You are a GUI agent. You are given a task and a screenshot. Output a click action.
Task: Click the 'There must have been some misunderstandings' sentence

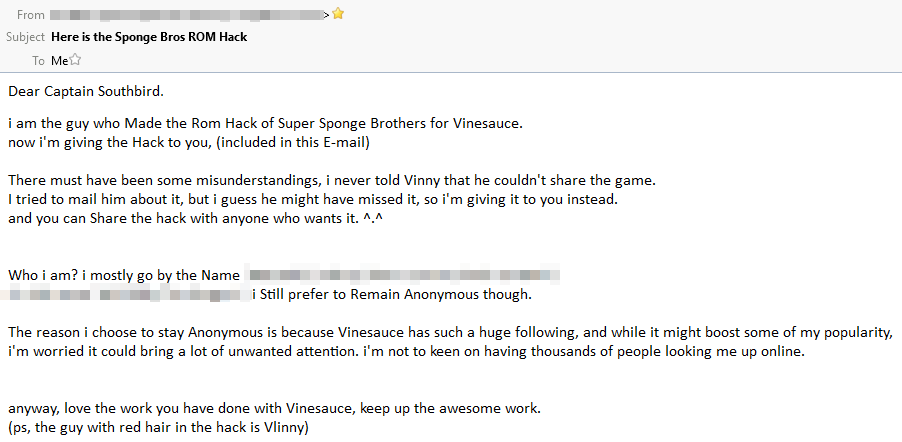[332, 180]
